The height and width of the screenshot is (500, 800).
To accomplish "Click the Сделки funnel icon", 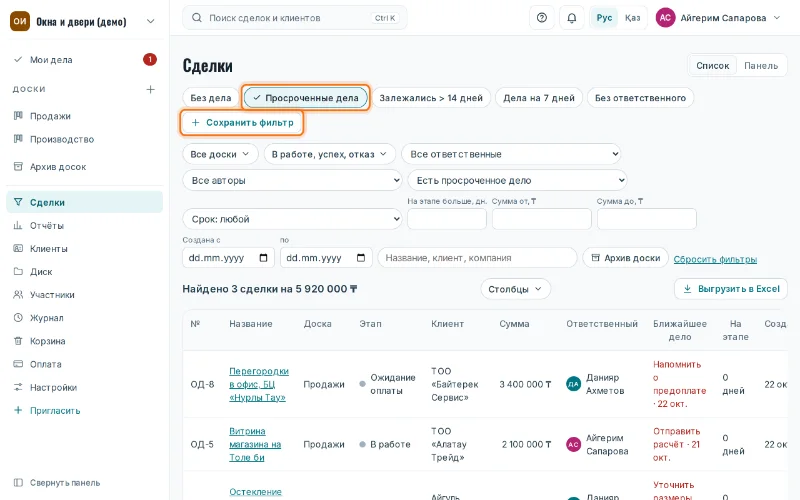I will coord(18,202).
